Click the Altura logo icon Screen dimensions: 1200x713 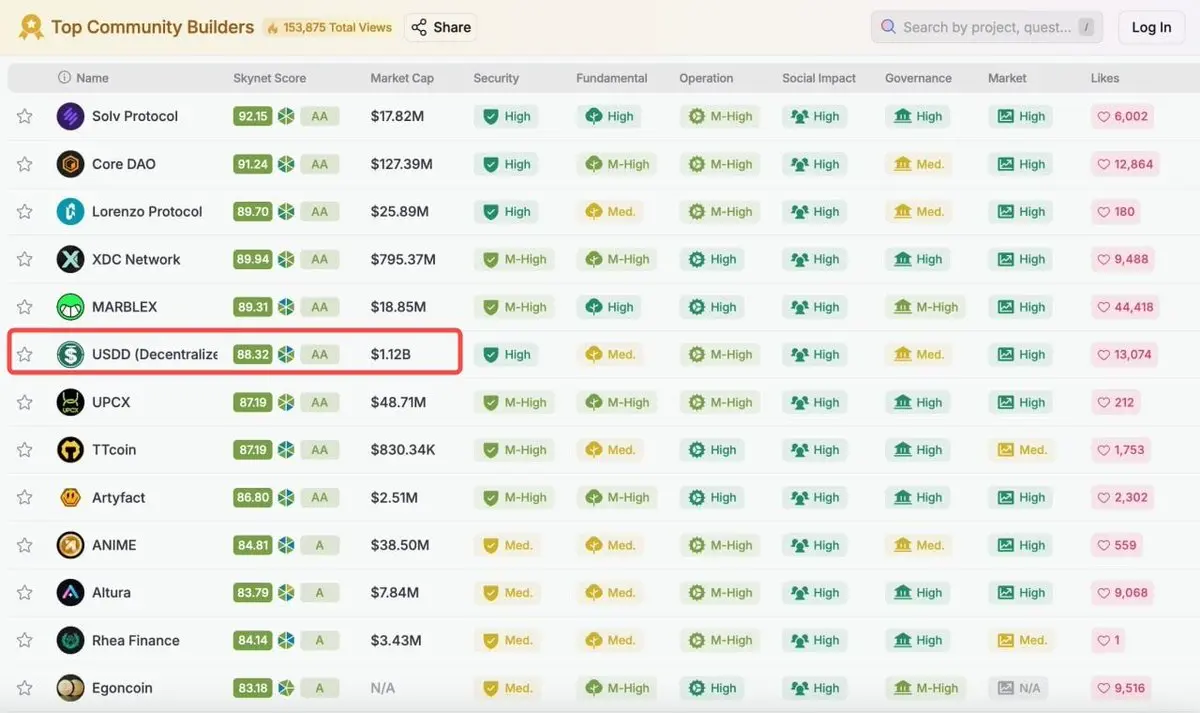[x=70, y=592]
